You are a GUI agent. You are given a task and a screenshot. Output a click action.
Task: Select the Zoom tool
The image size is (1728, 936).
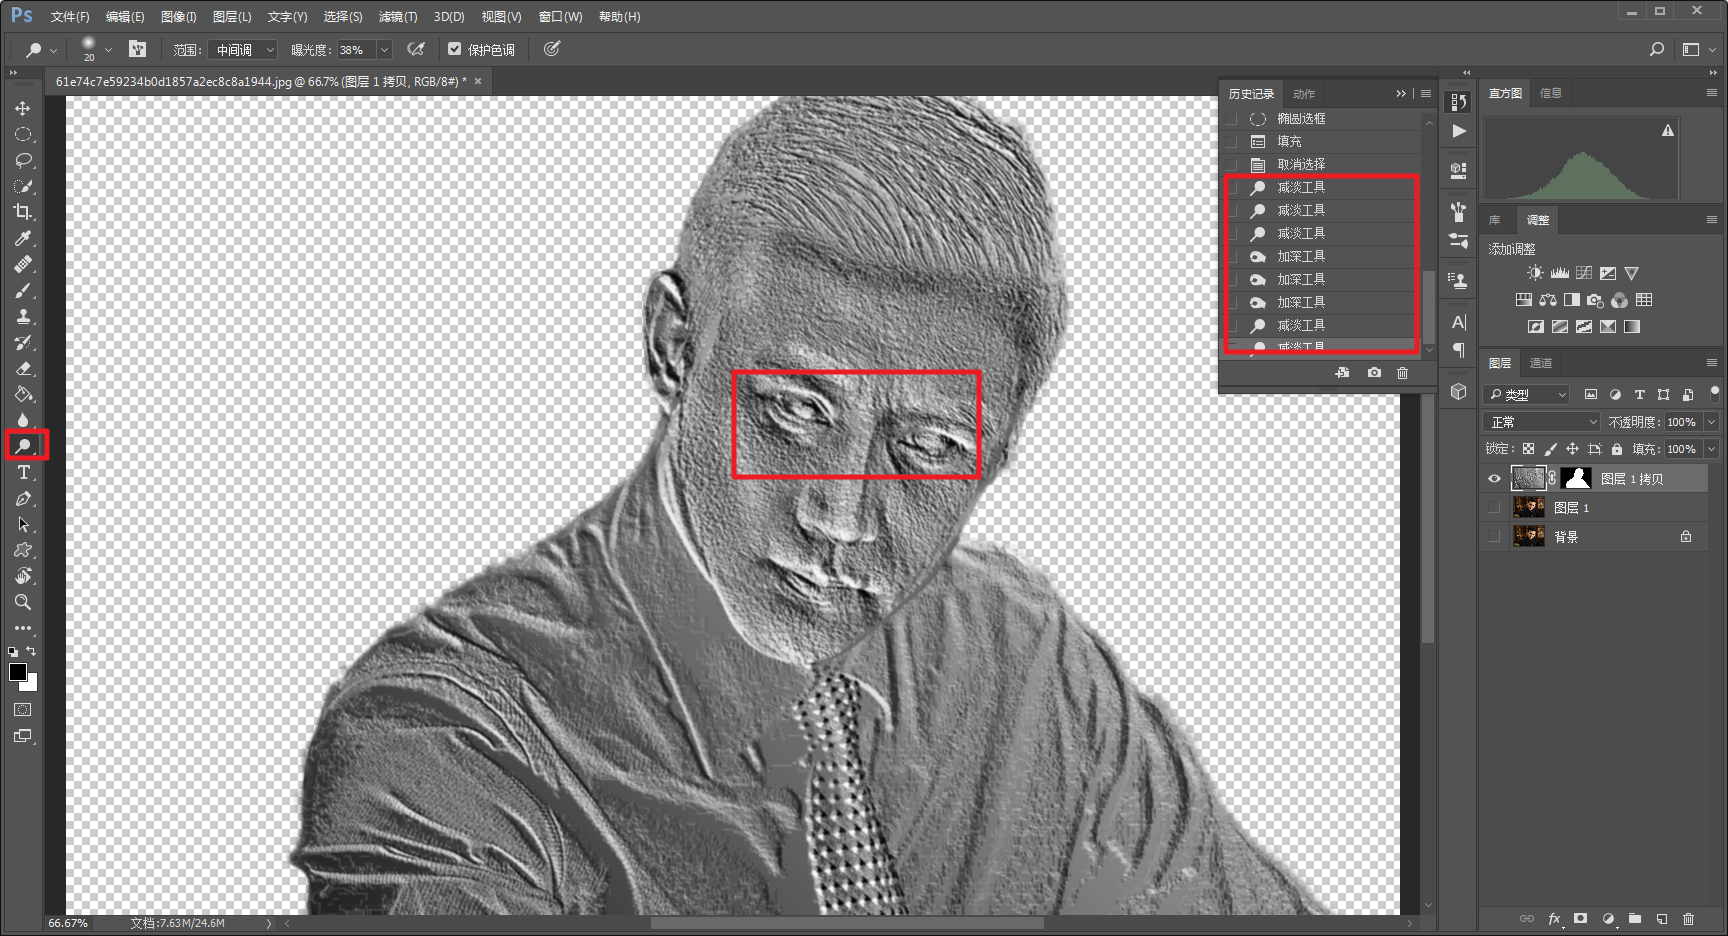point(22,602)
